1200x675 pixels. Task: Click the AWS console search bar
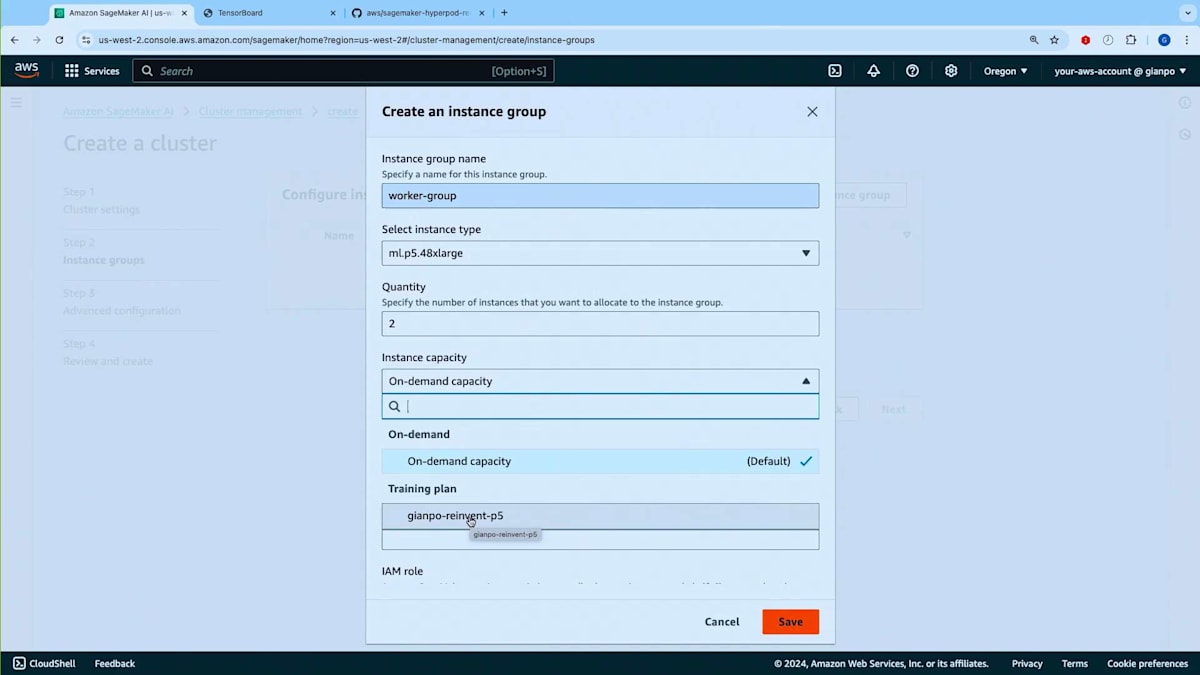pyautogui.click(x=343, y=71)
